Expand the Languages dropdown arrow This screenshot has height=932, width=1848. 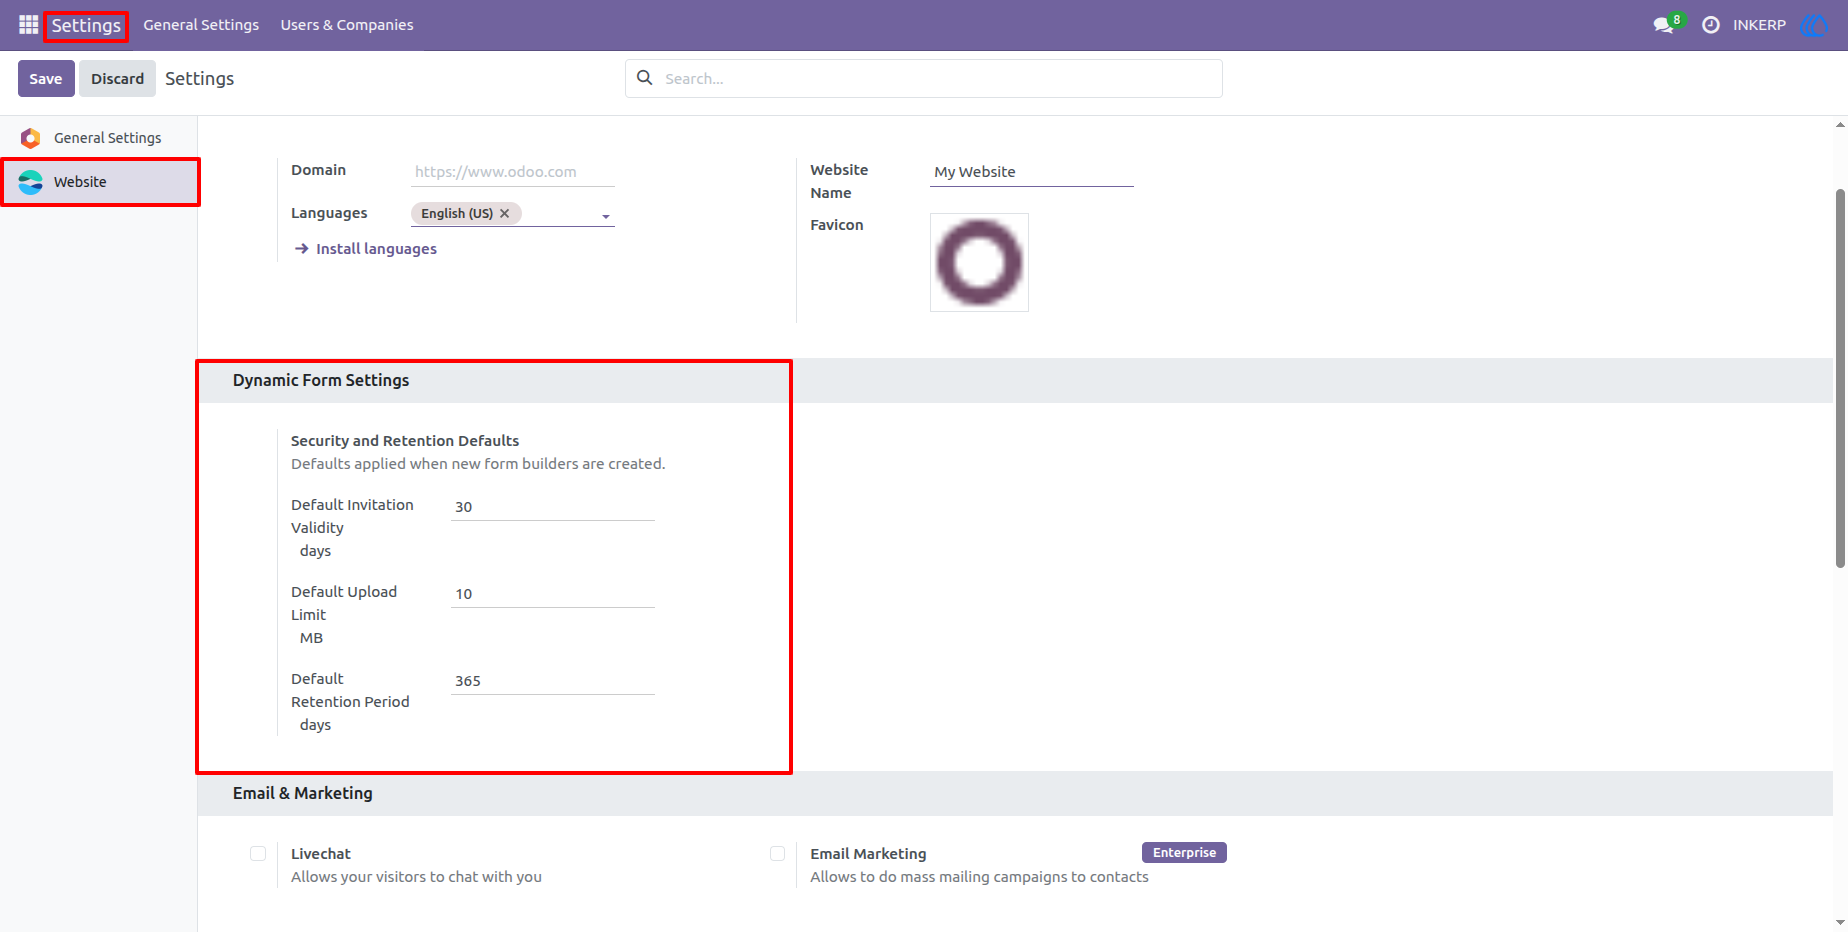tap(606, 216)
